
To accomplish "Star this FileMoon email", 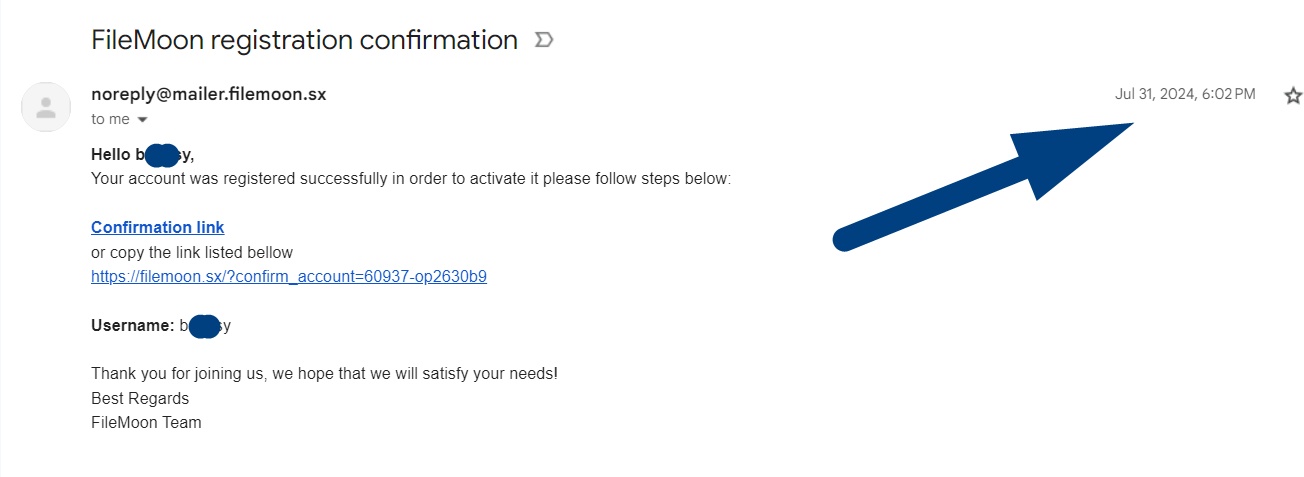I will coord(1293,96).
